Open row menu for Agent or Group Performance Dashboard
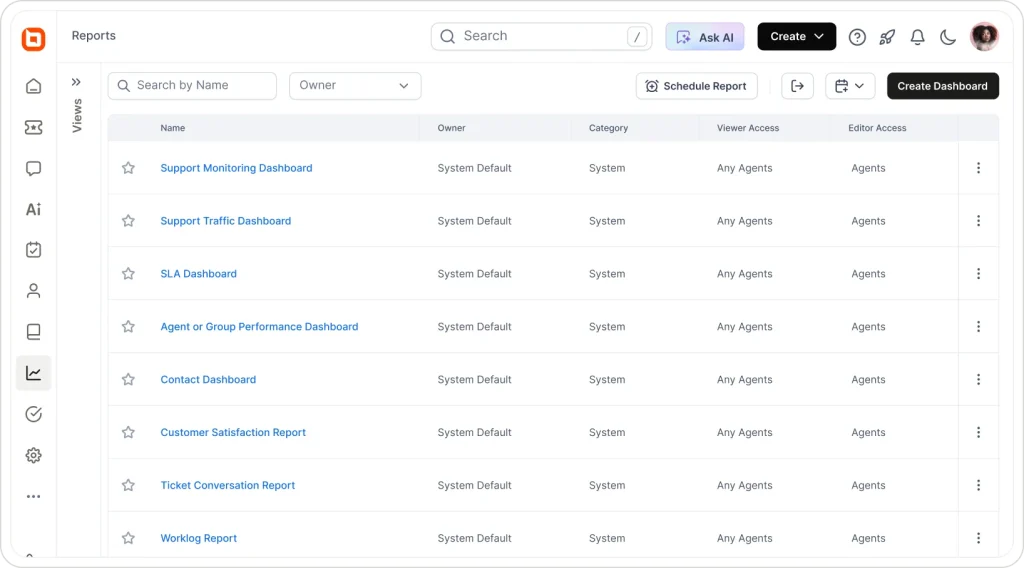The width and height of the screenshot is (1024, 568). [978, 326]
